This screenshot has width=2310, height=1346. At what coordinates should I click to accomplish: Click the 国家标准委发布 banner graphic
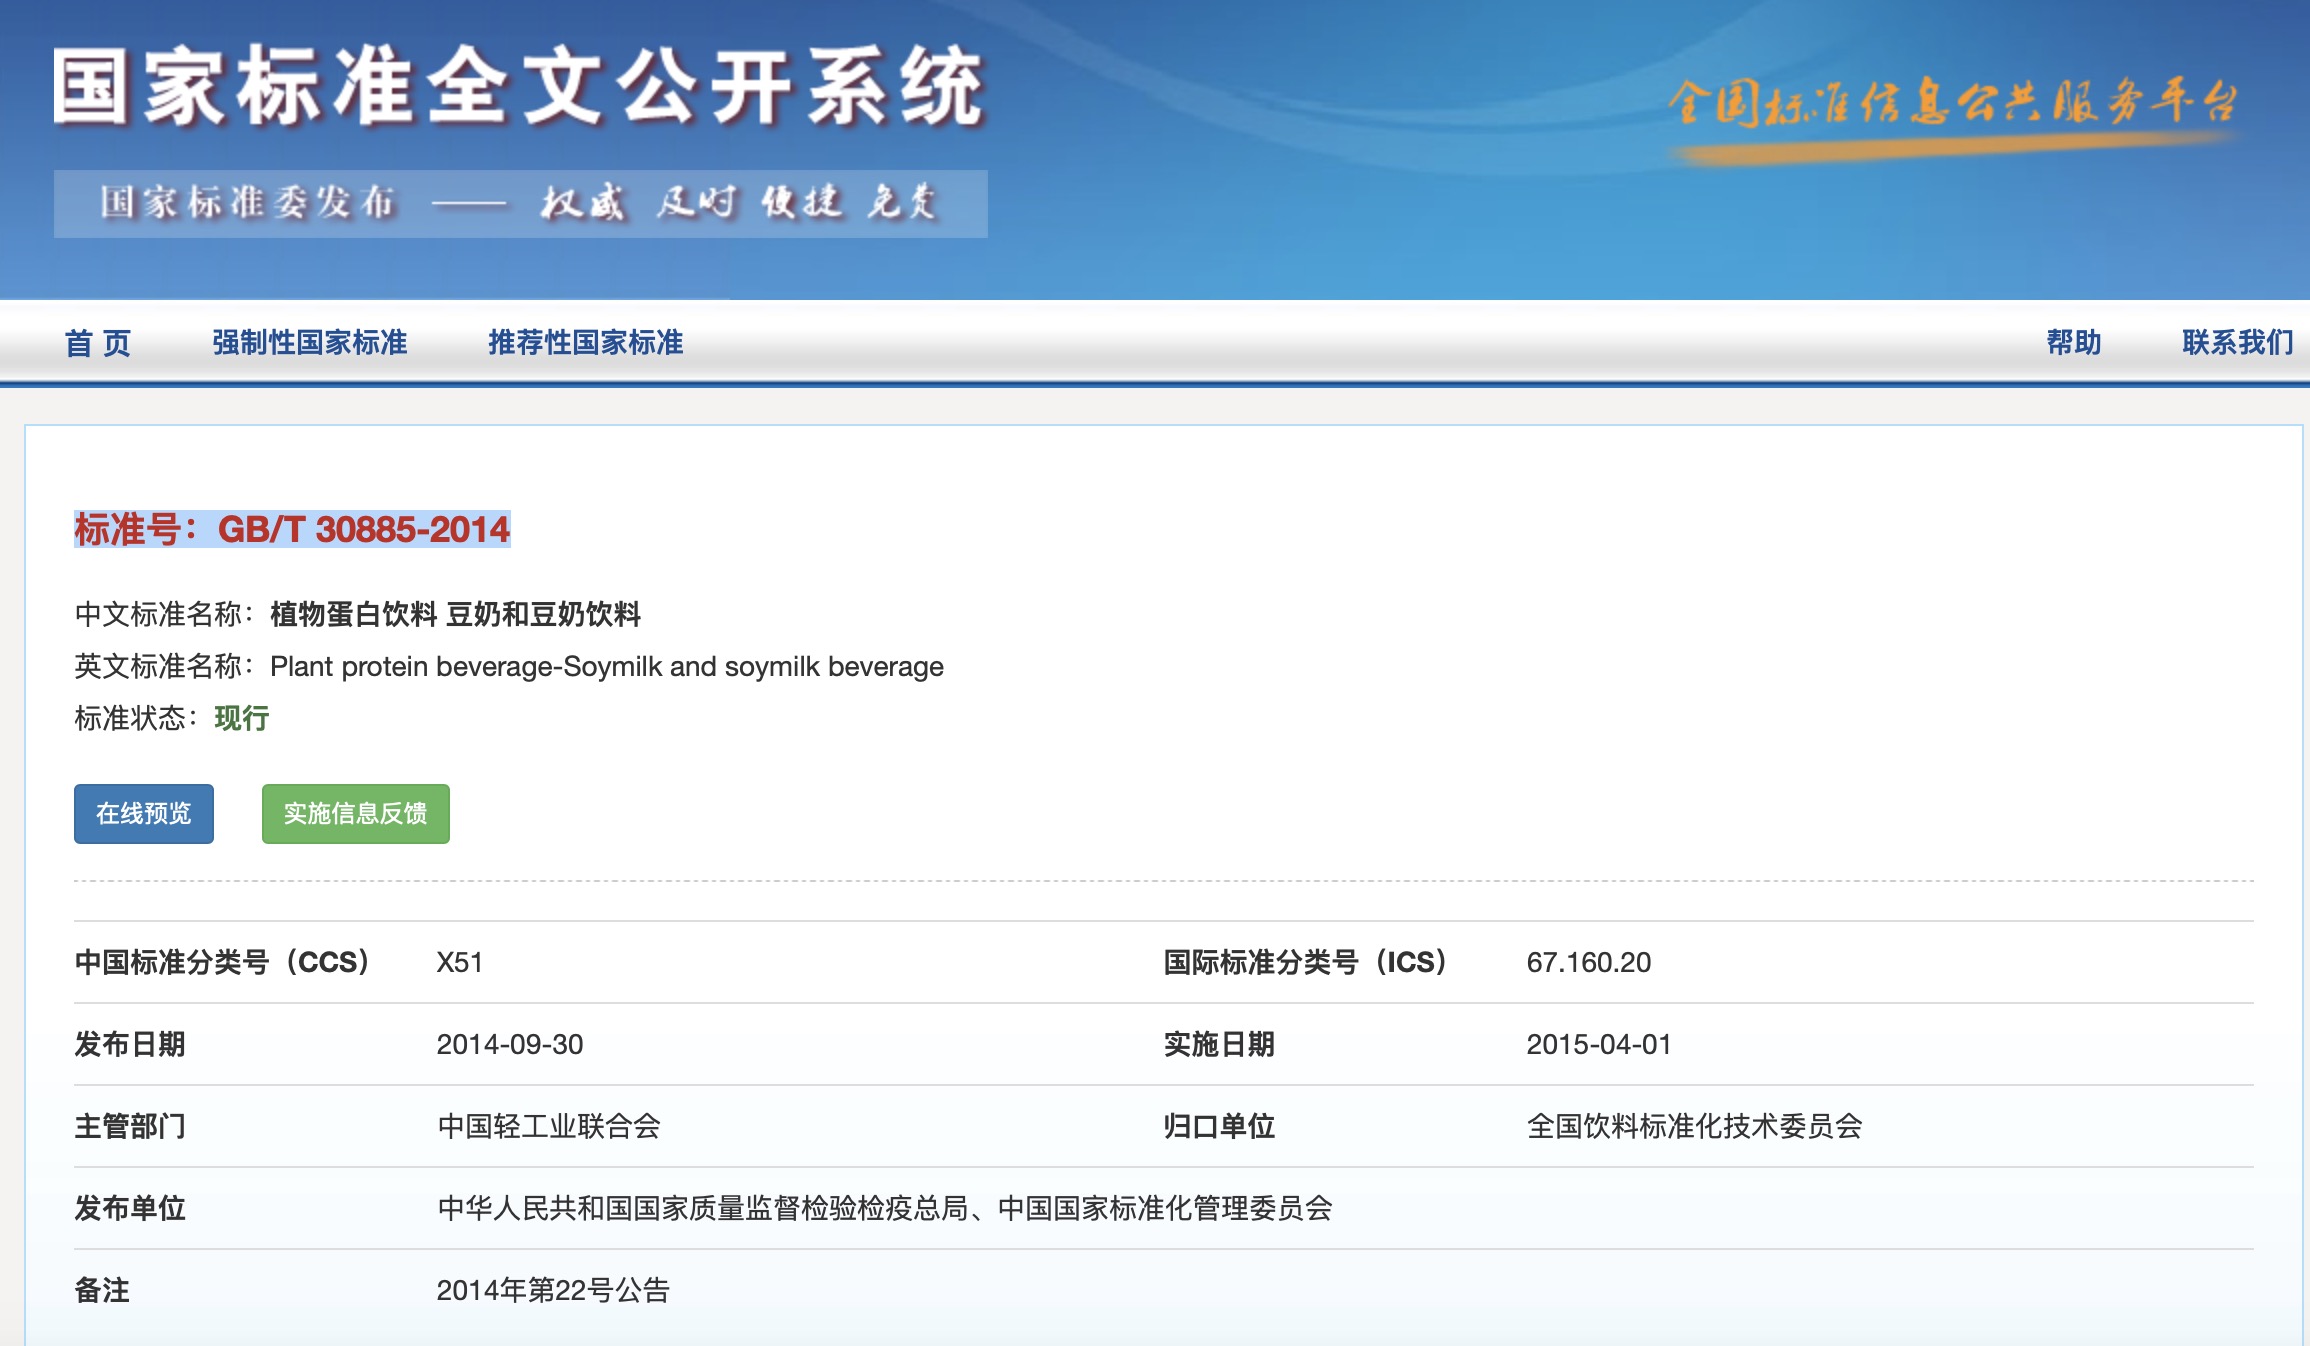tap(520, 205)
